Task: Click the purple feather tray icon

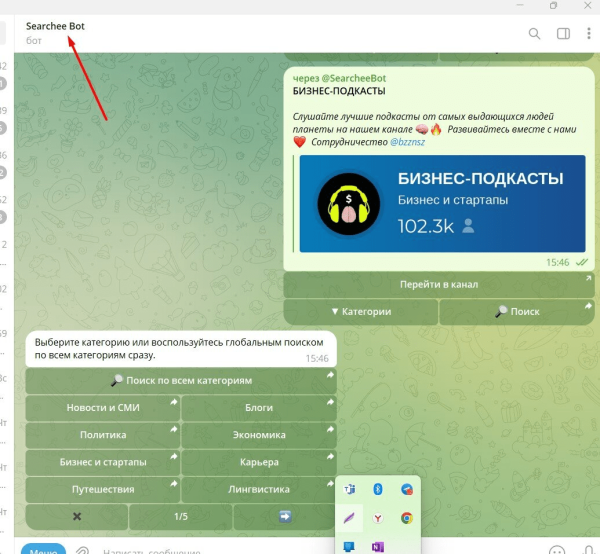Action: (x=350, y=518)
